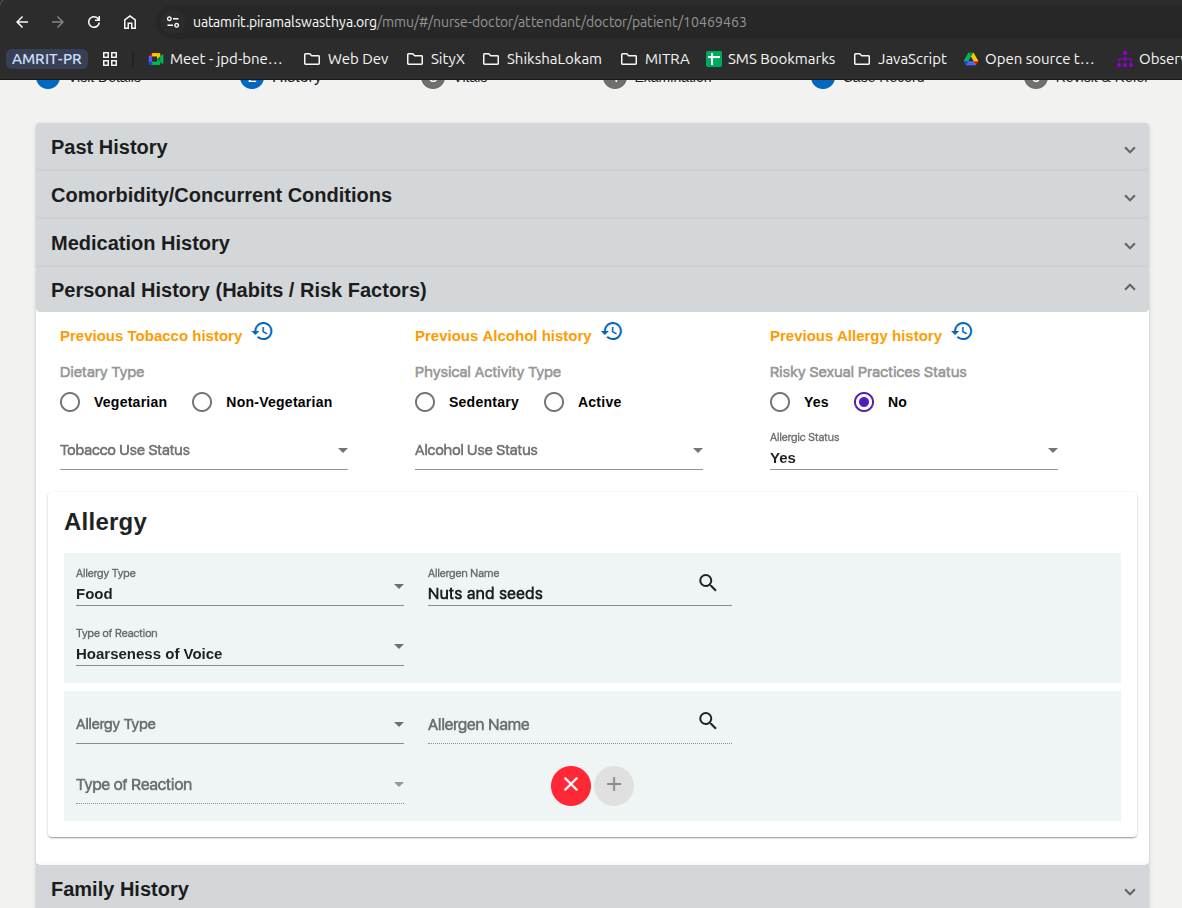Open SMS Bookmarks link in bookmarks bar
This screenshot has height=908, width=1182.
click(770, 59)
